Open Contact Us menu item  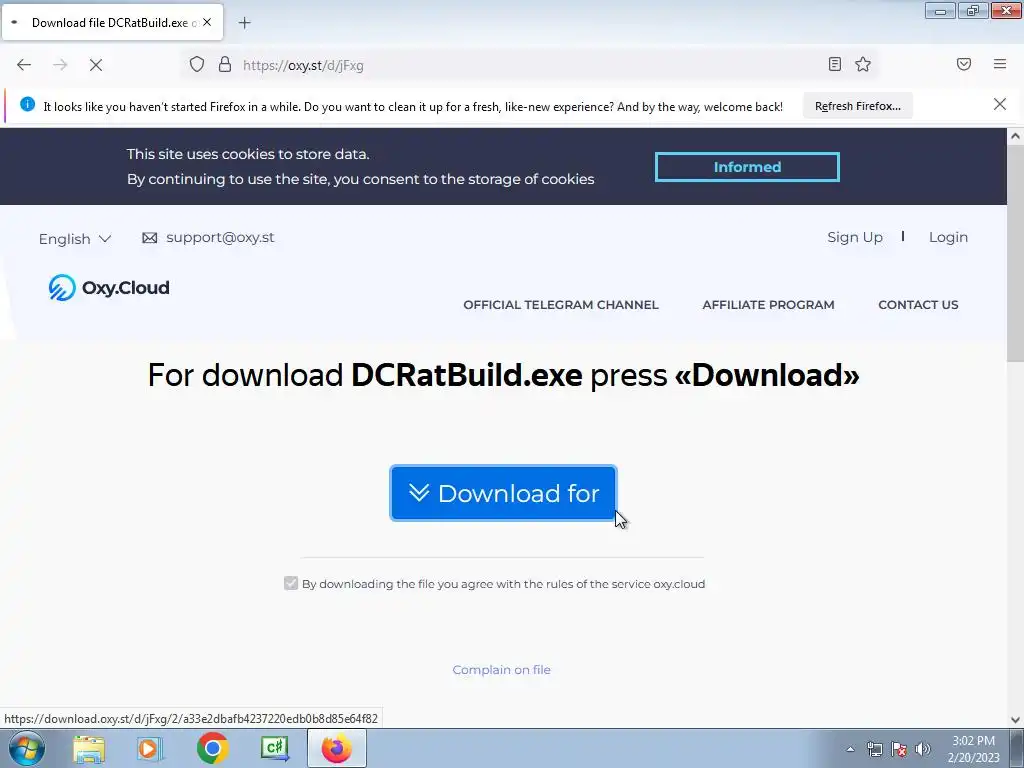pyautogui.click(x=918, y=305)
